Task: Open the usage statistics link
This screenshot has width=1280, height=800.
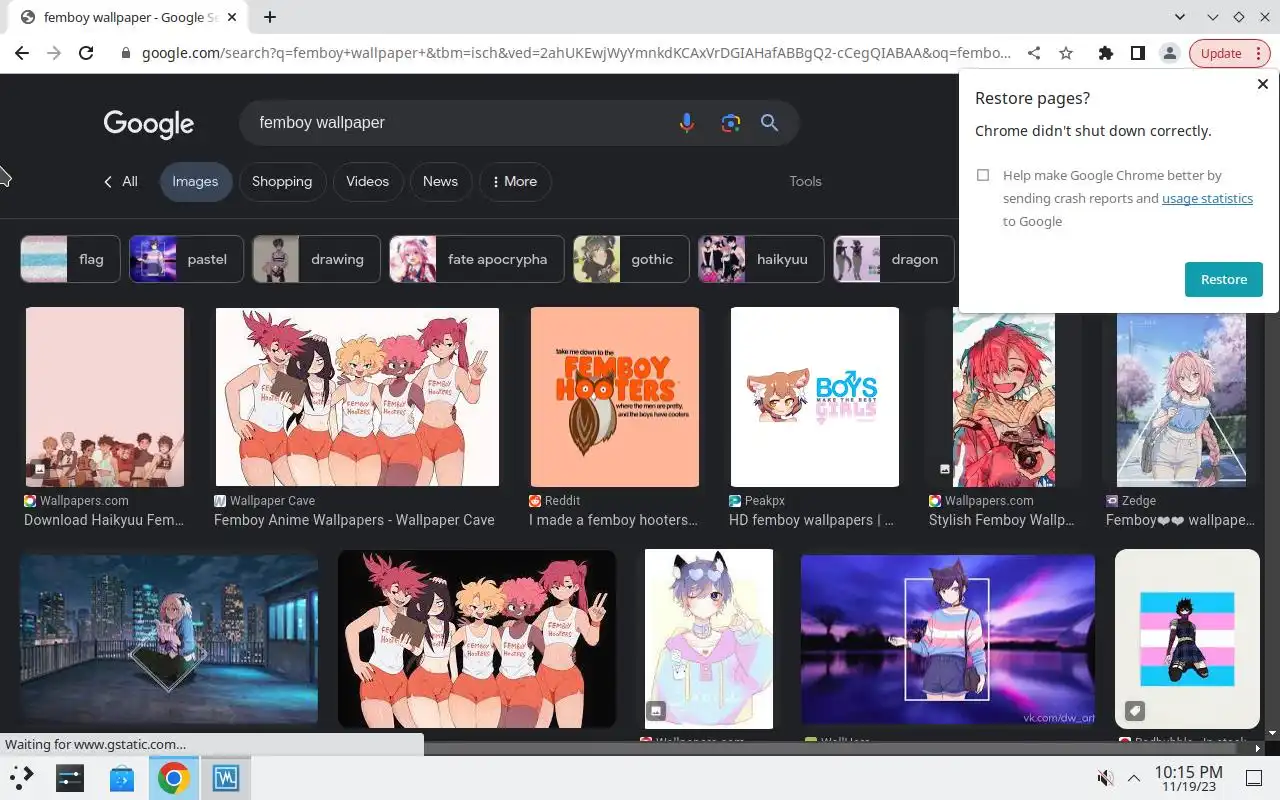Action: pyautogui.click(x=1207, y=198)
